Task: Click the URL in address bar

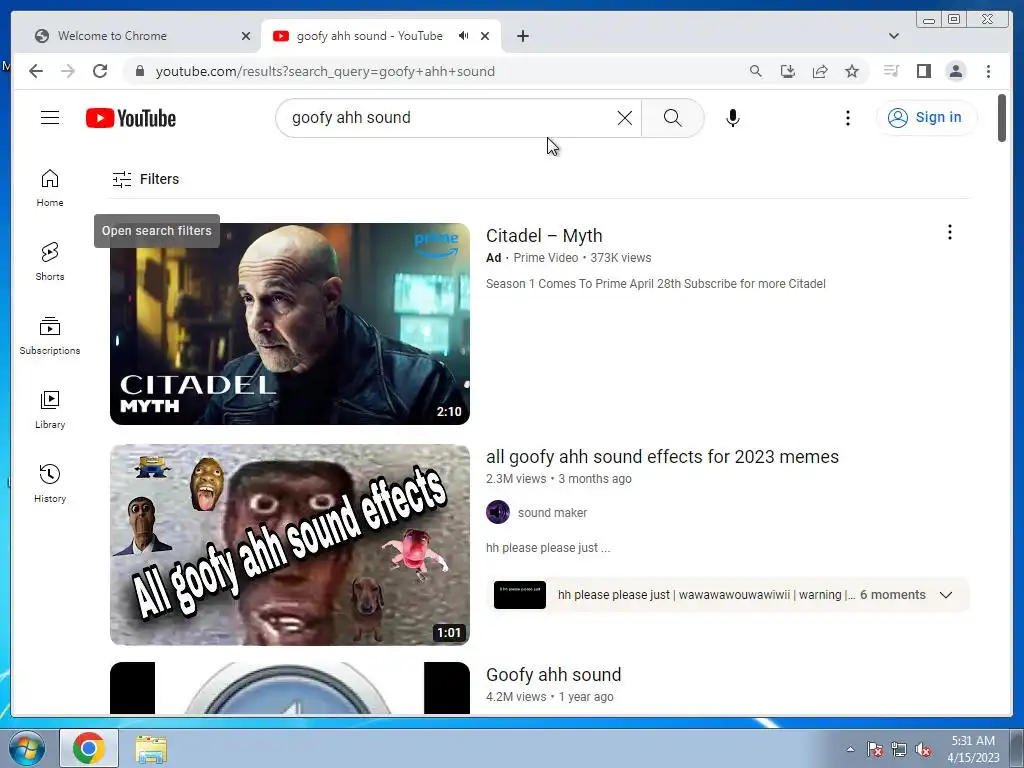Action: [x=325, y=71]
